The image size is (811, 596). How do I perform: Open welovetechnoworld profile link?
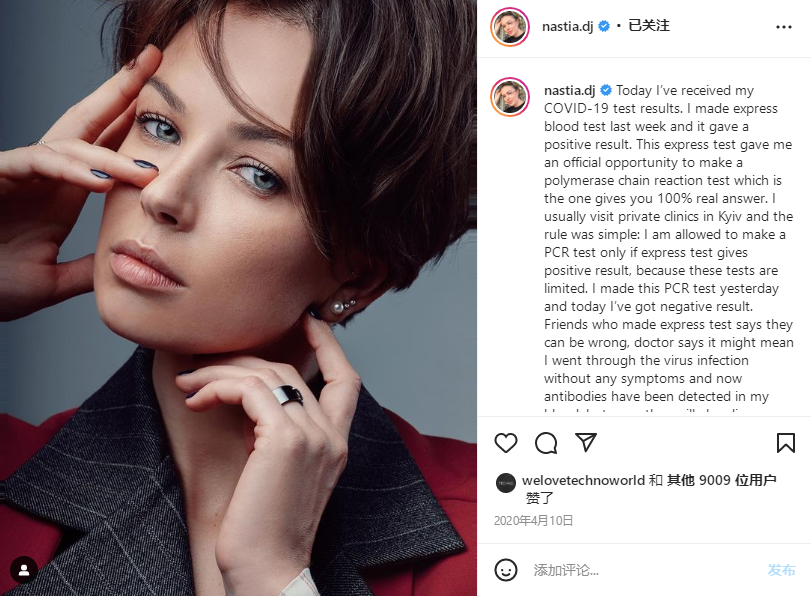(x=583, y=480)
